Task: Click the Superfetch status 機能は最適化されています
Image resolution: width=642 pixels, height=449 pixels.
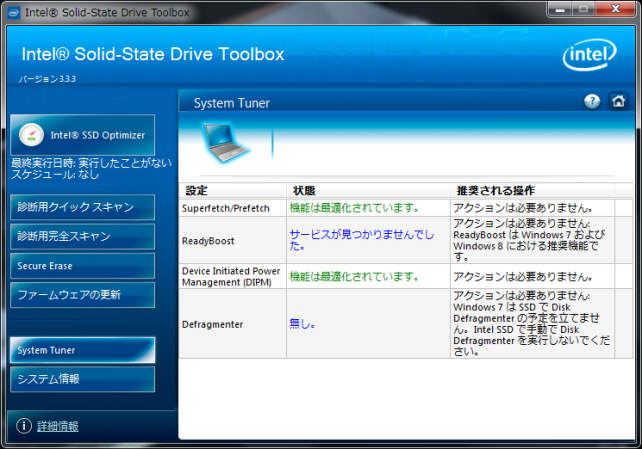Action: point(354,208)
